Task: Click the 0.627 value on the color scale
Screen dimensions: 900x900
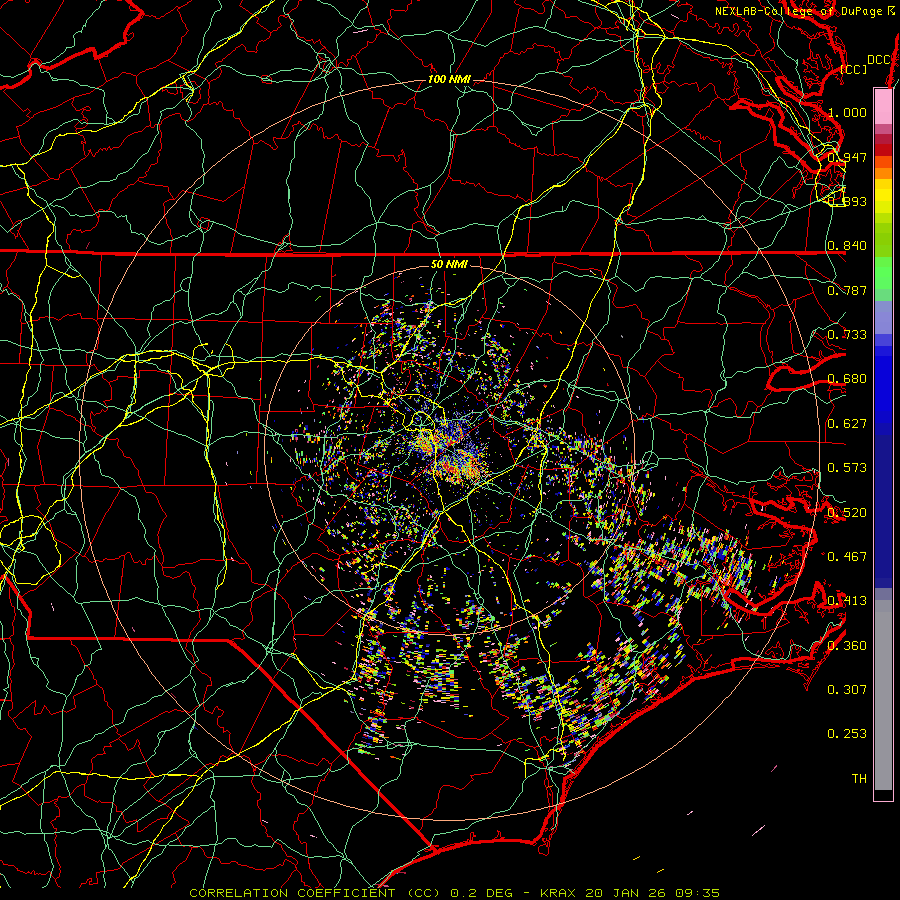Action: coord(847,424)
